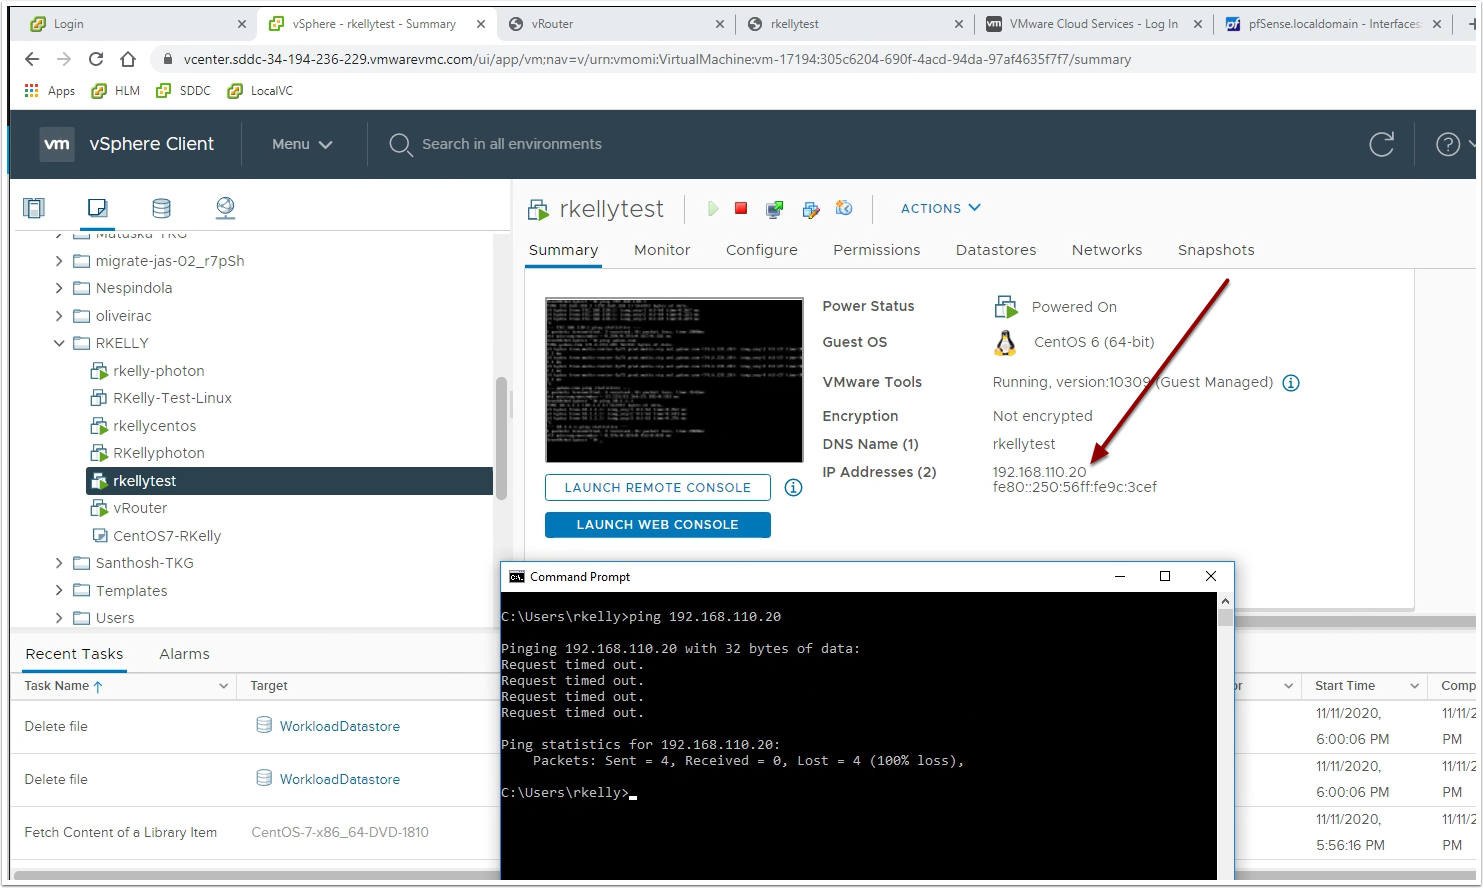
Task: Open Hosts and Clusters inventory view icon
Action: click(34, 208)
